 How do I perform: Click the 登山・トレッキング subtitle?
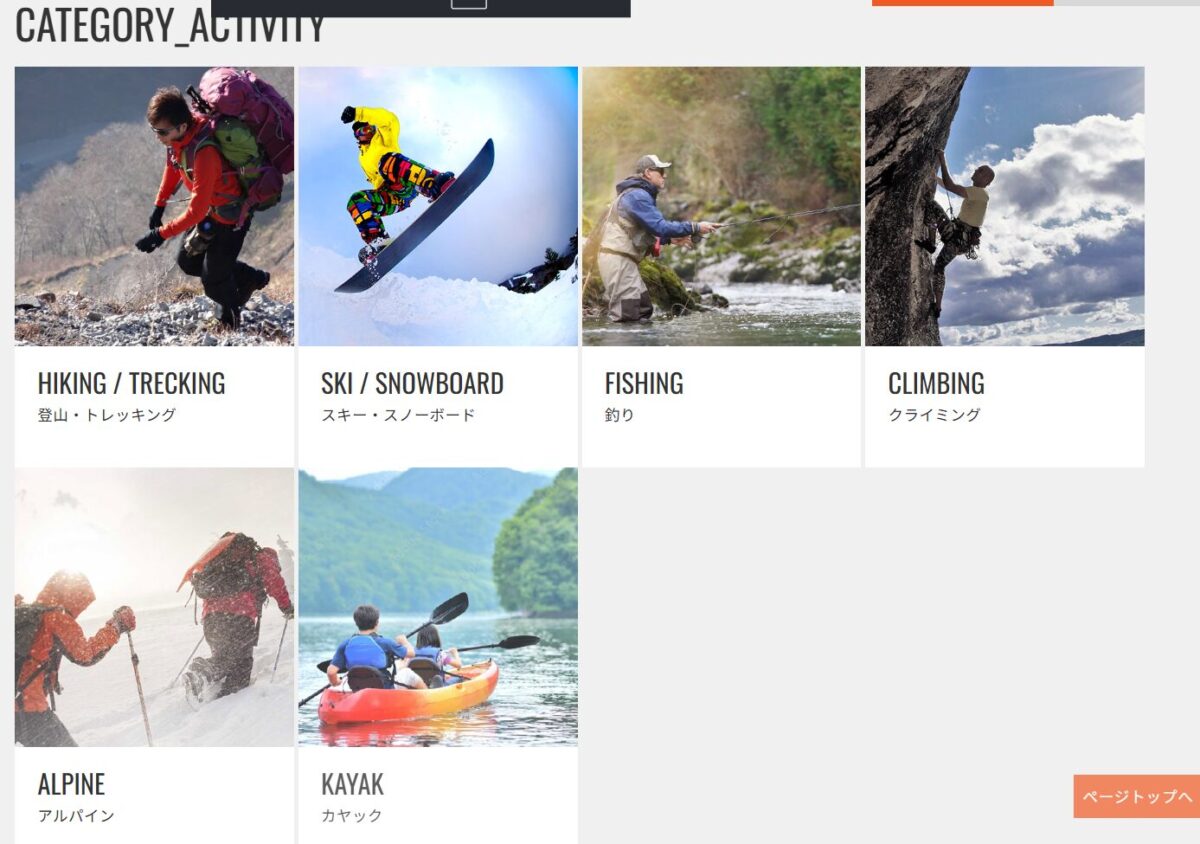coord(107,415)
